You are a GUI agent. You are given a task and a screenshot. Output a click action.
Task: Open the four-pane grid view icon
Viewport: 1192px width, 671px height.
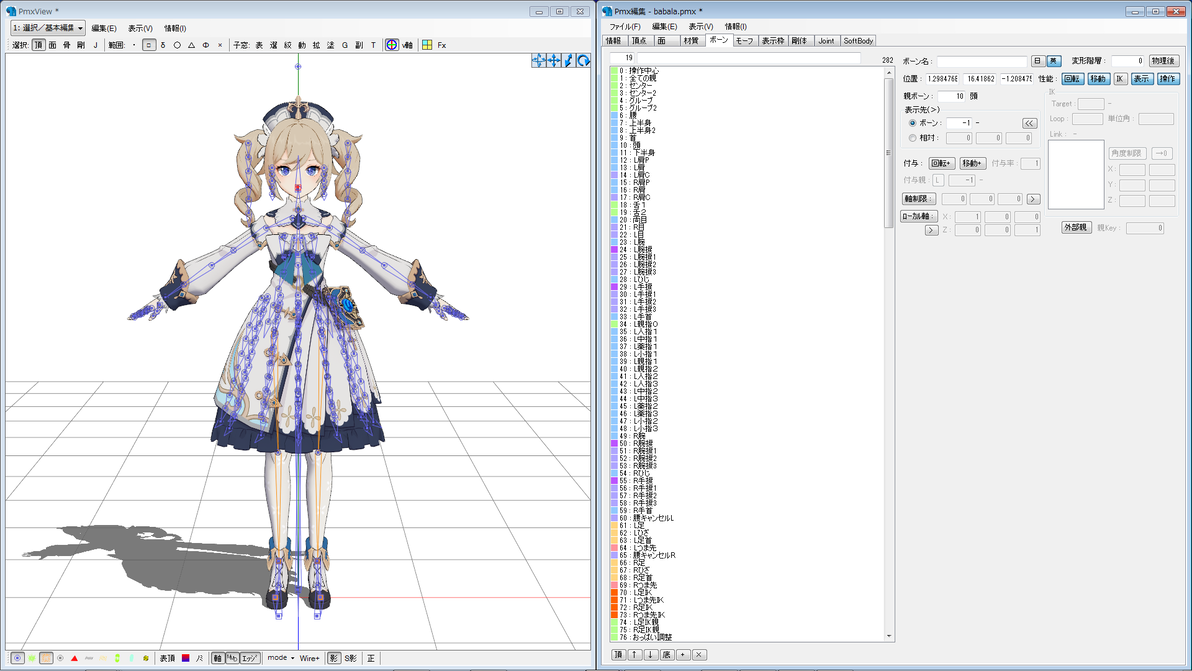click(427, 46)
